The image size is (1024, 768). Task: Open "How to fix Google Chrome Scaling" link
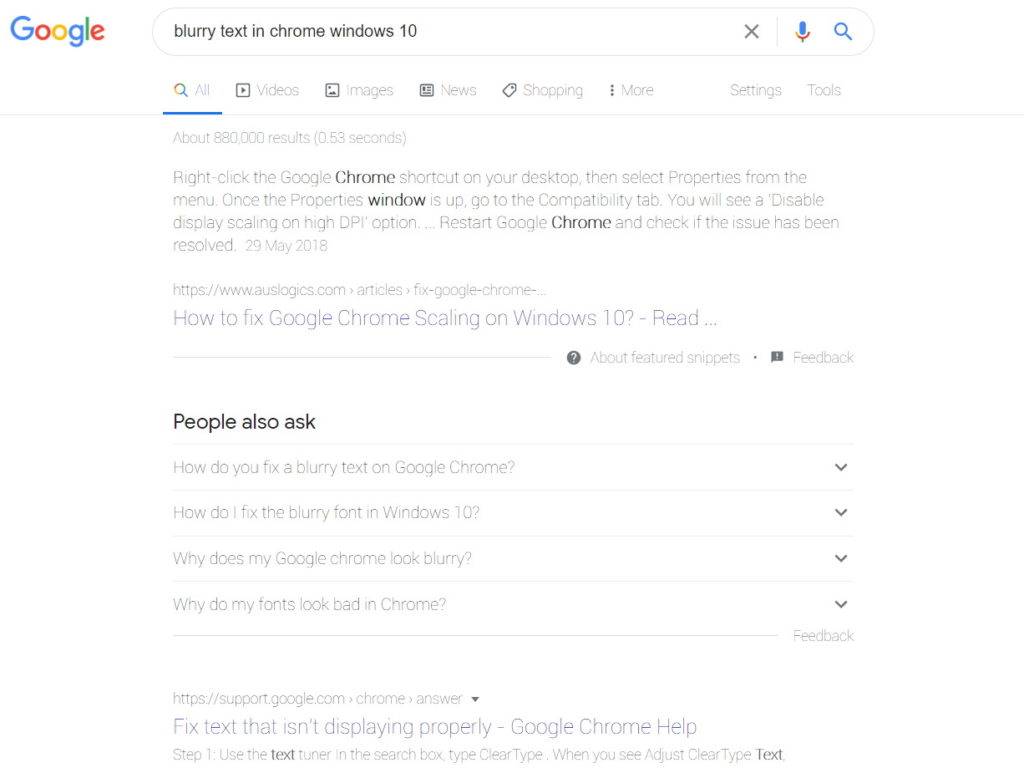click(445, 318)
